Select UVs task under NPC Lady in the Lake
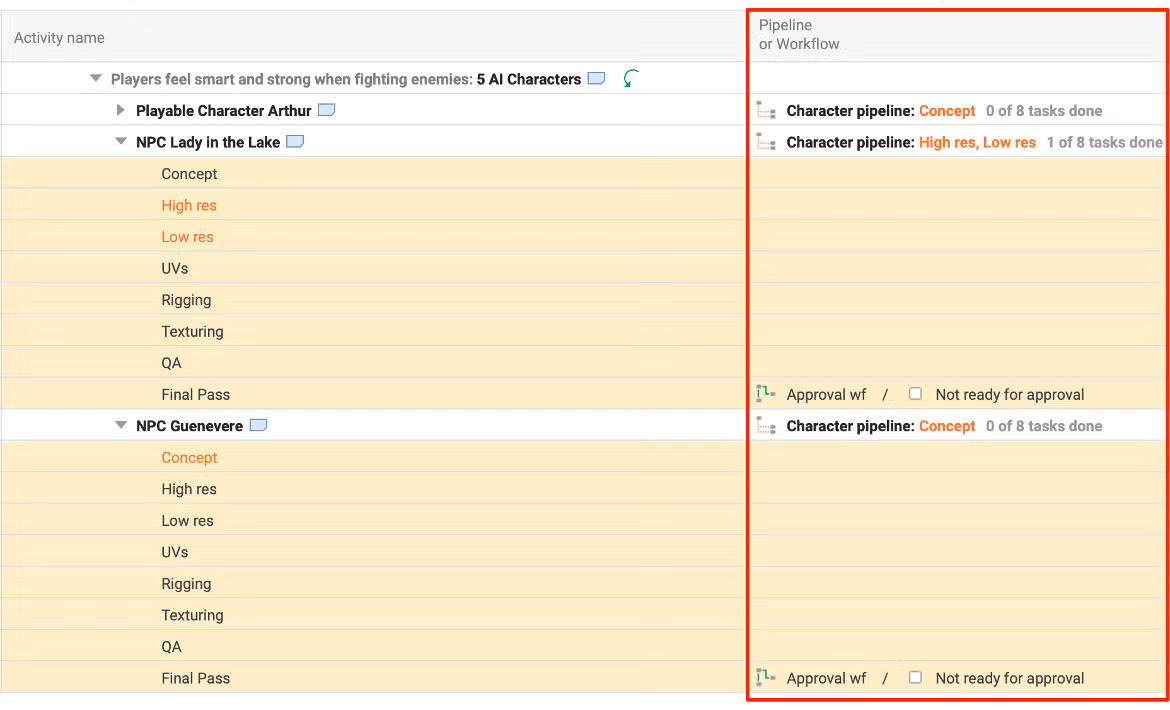The image size is (1170, 710). tap(175, 268)
